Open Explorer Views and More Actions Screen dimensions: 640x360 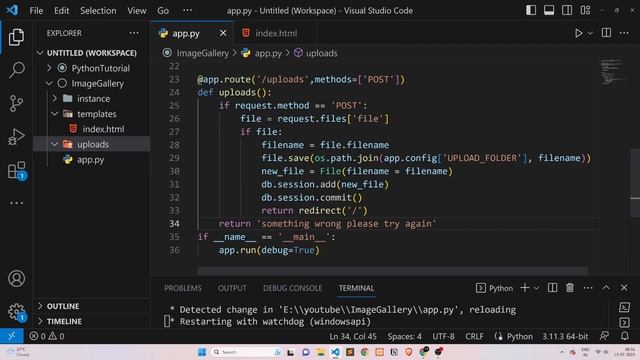point(134,33)
